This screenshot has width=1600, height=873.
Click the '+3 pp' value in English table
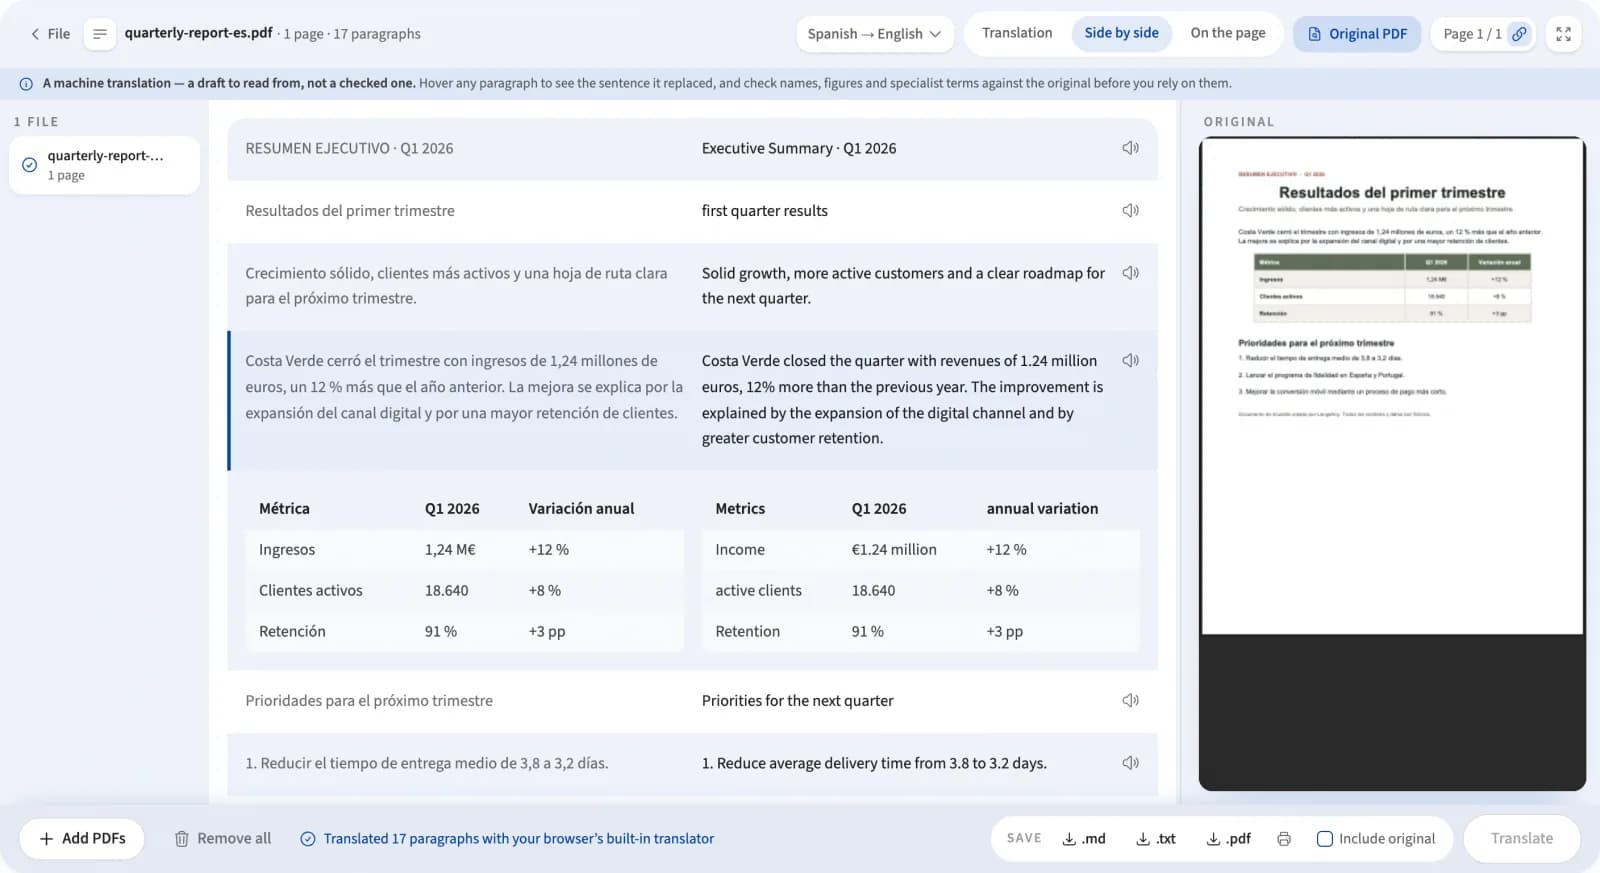pyautogui.click(x=1004, y=632)
